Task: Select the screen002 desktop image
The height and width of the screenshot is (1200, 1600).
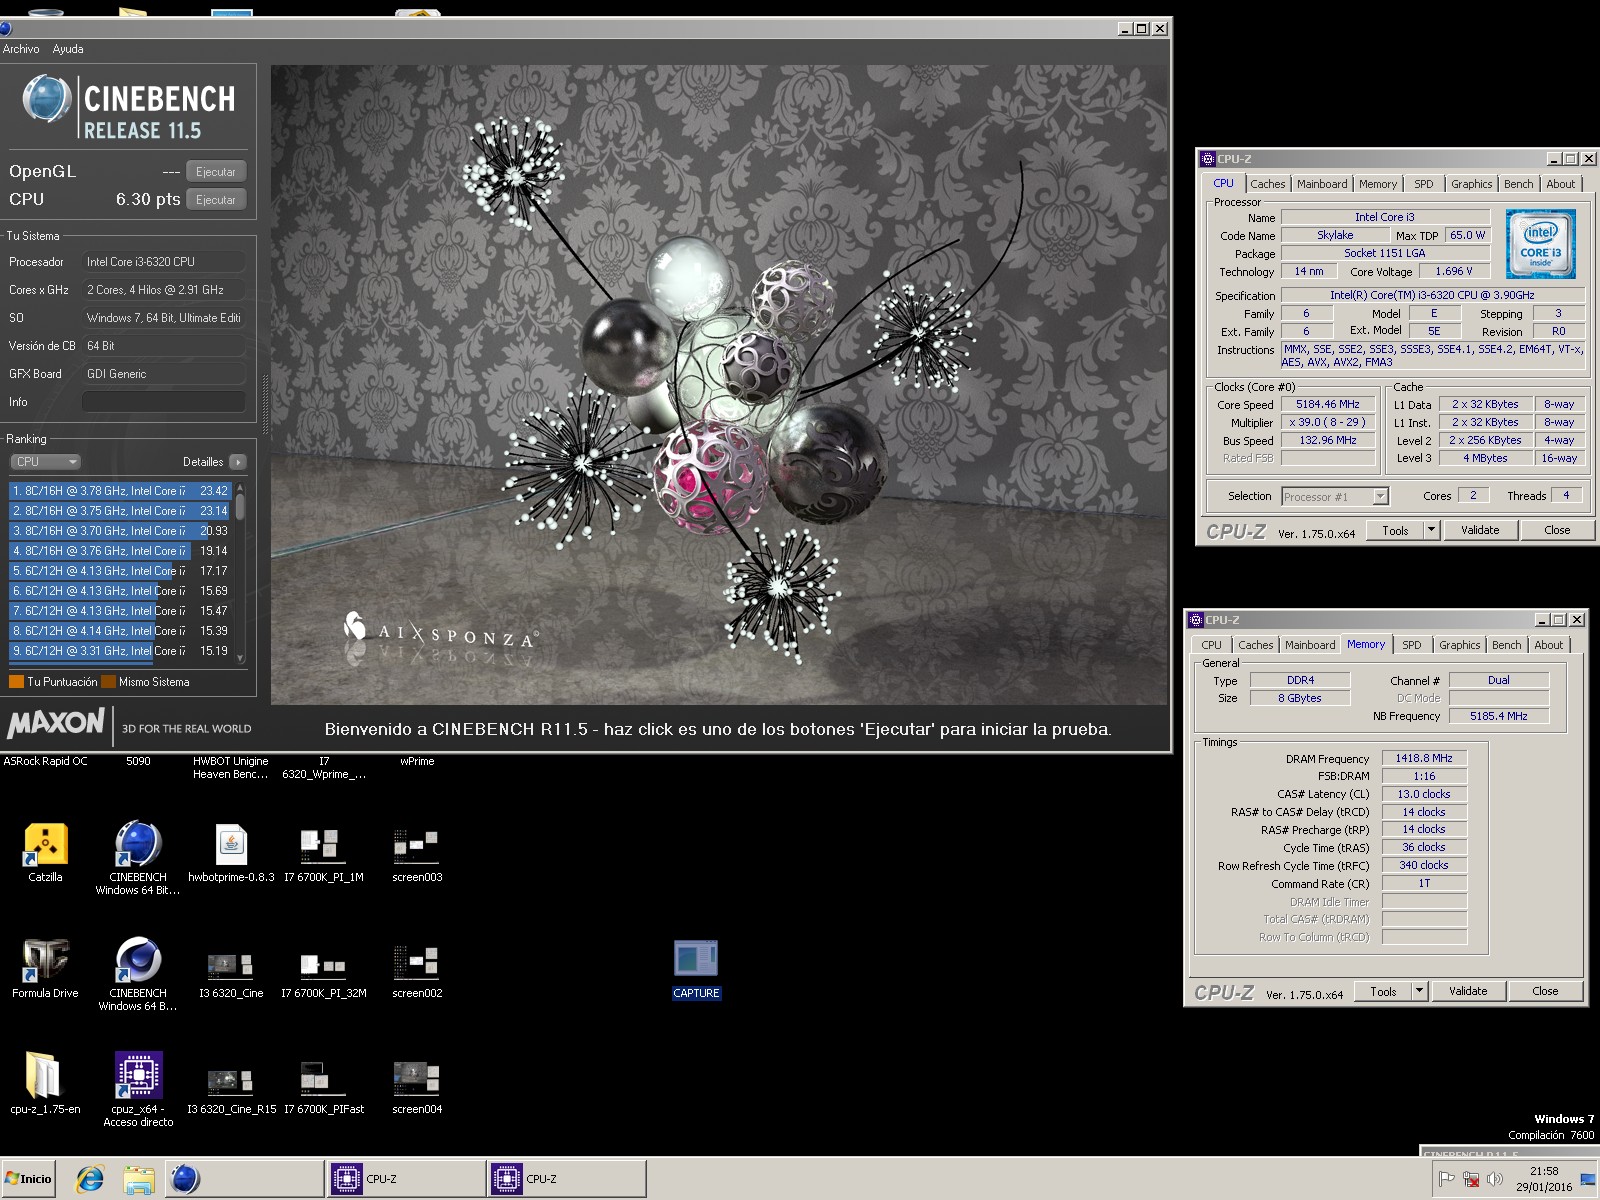Action: [417, 969]
